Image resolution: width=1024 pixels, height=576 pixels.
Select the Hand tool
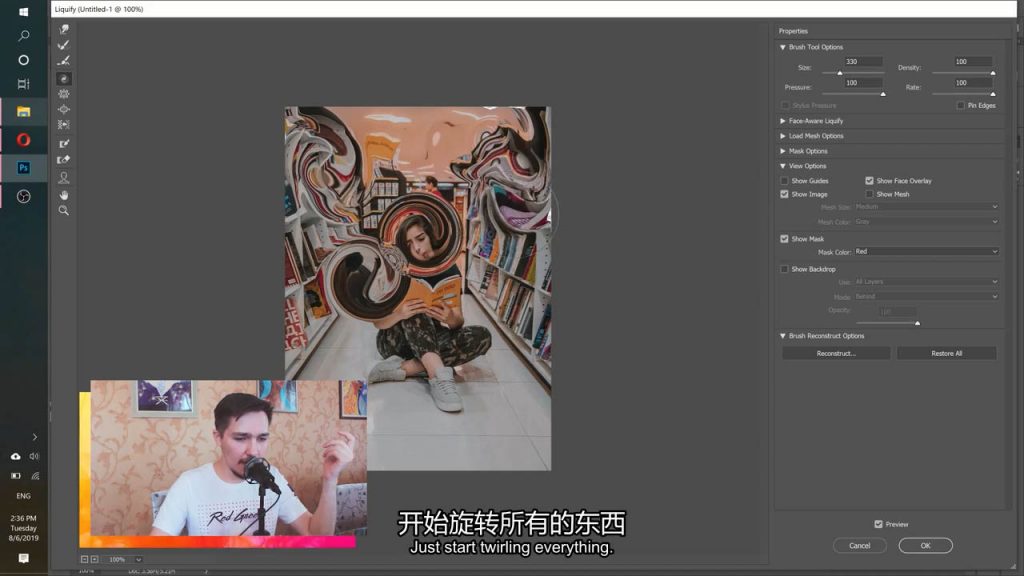(x=63, y=195)
